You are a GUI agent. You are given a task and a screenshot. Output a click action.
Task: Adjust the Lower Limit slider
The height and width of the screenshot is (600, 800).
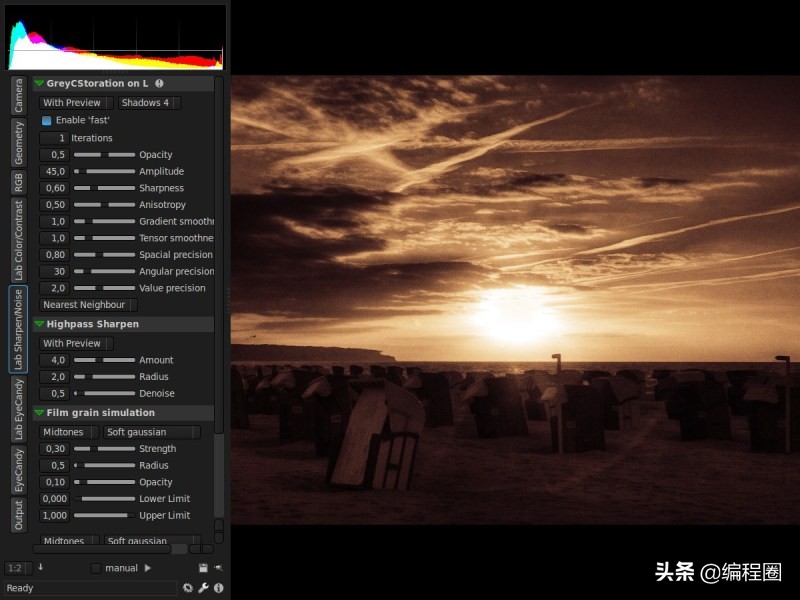pyautogui.click(x=105, y=499)
